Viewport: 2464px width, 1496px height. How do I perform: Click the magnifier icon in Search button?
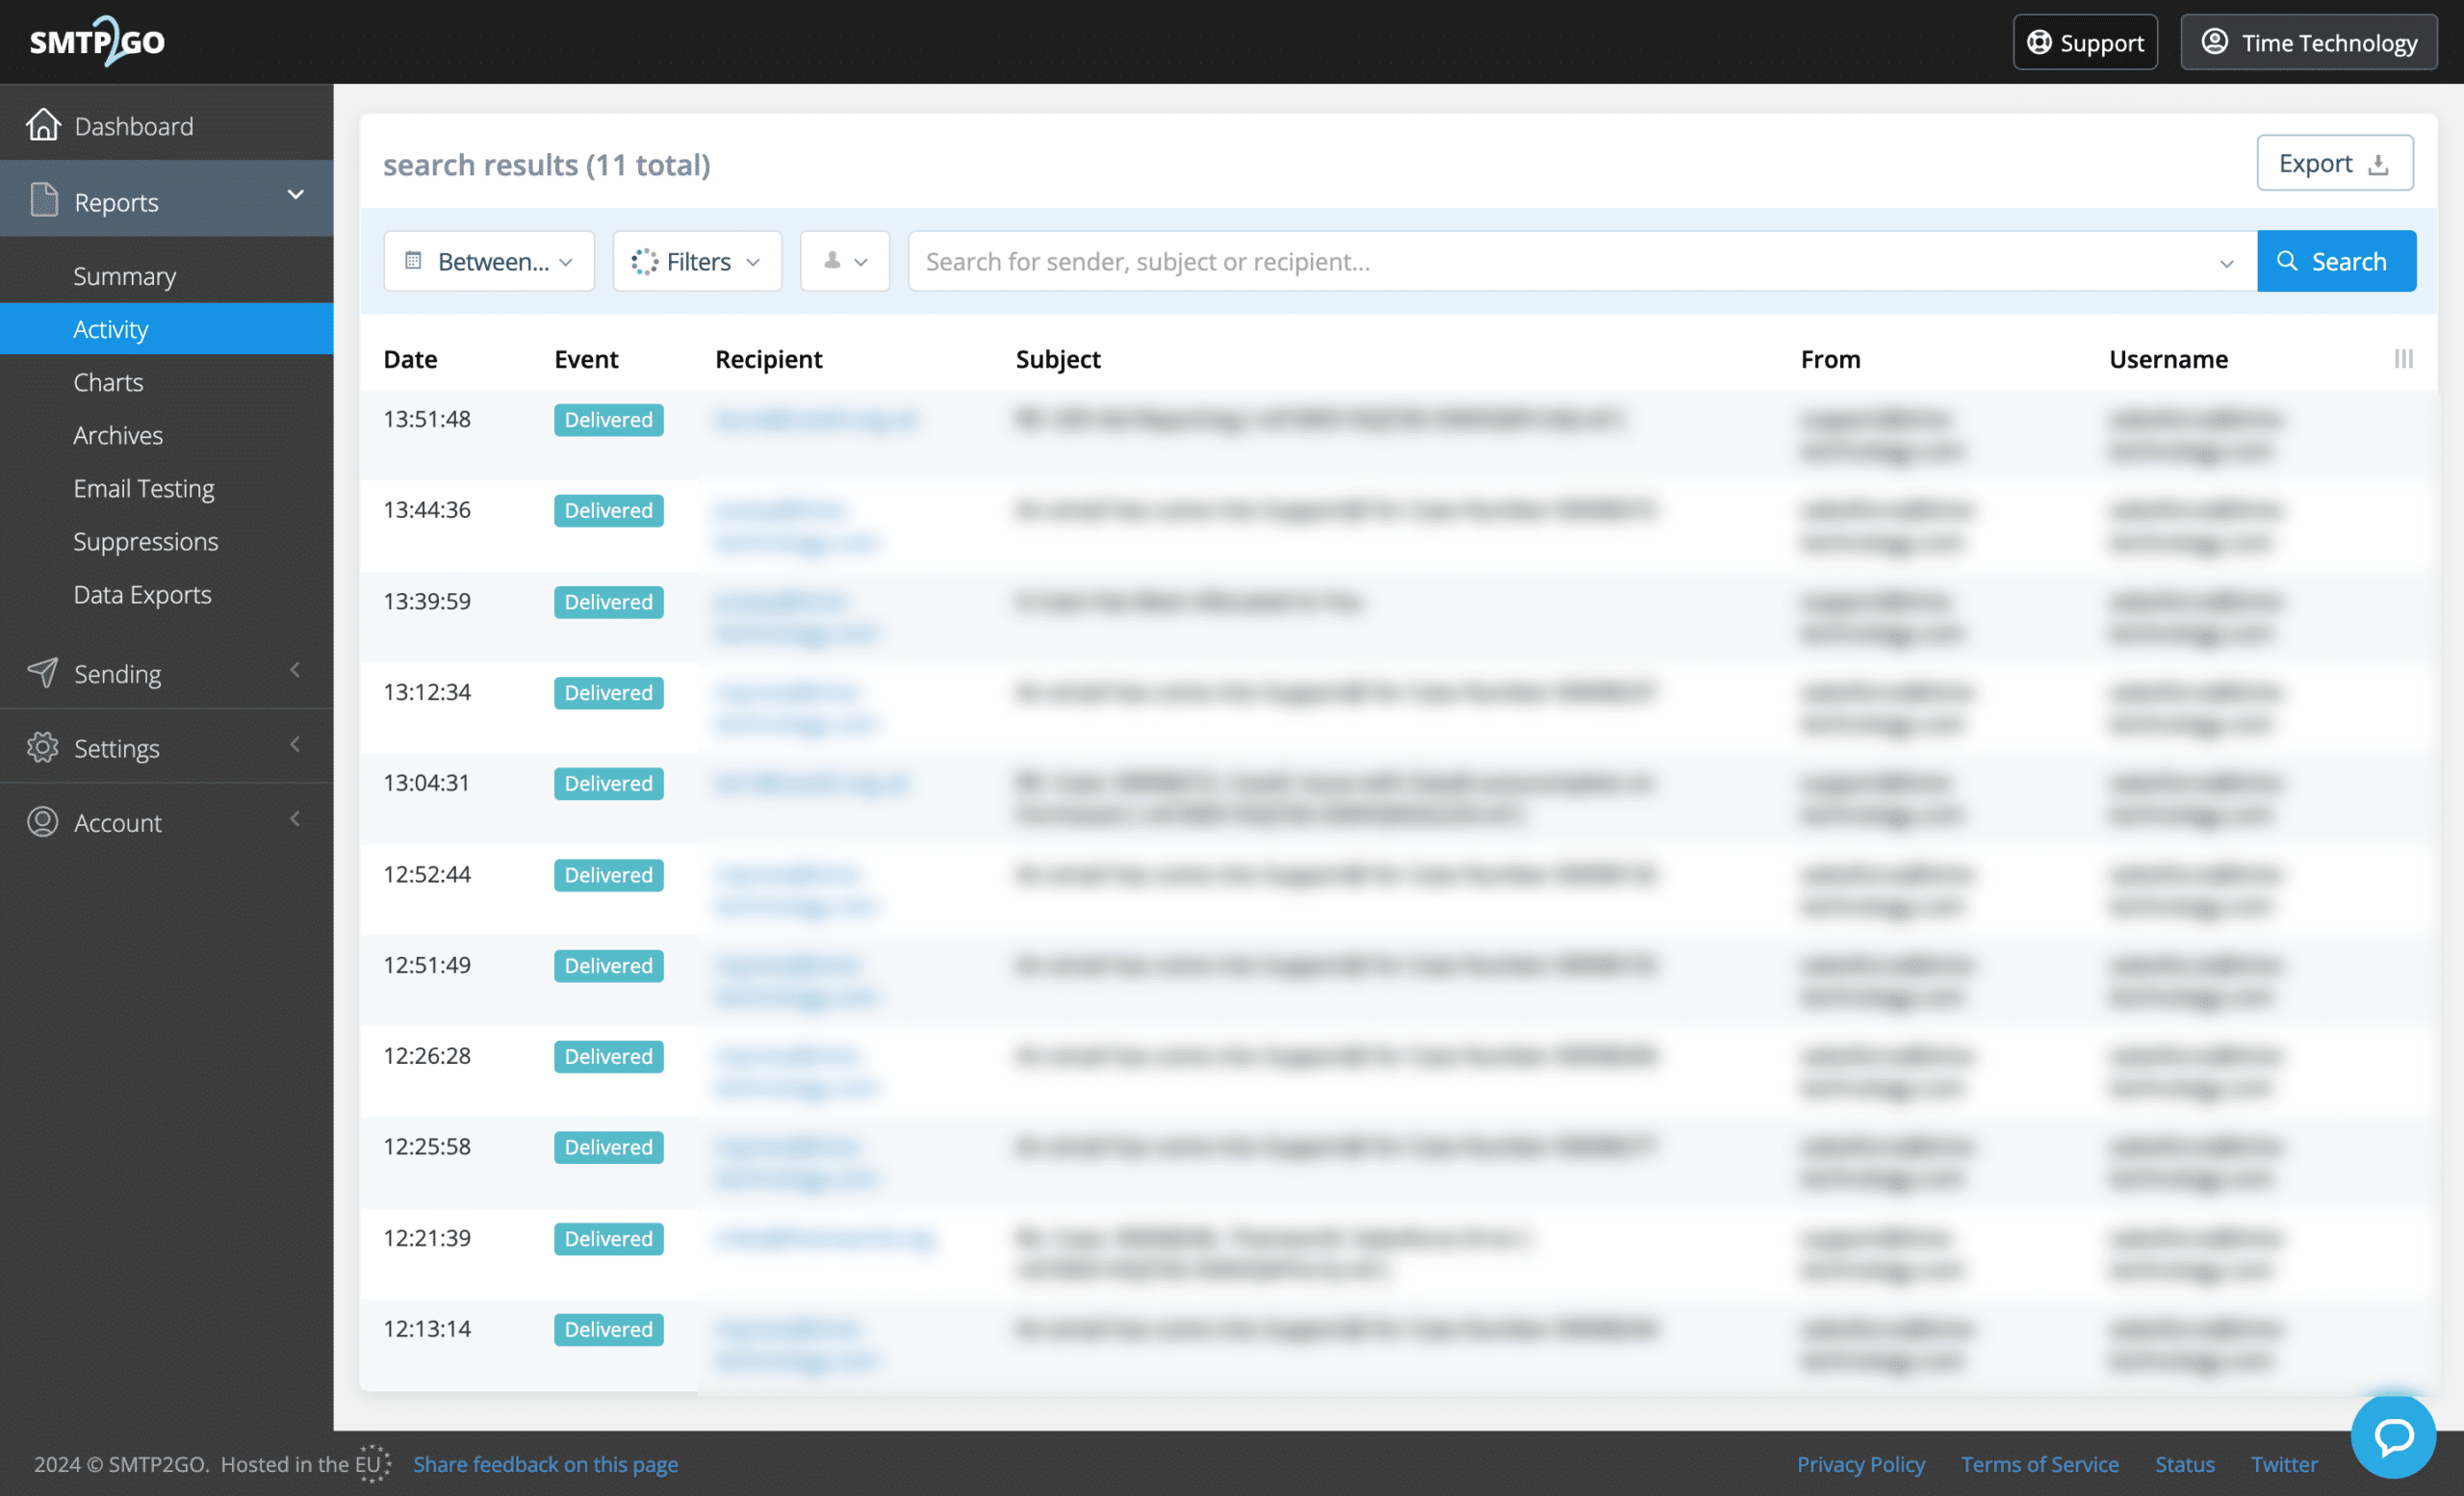[x=2286, y=261]
